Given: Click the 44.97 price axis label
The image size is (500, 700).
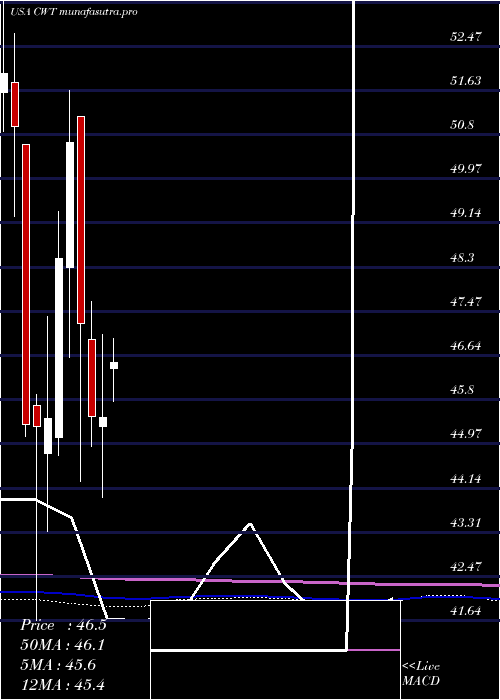Looking at the screenshot, I should [x=466, y=433].
